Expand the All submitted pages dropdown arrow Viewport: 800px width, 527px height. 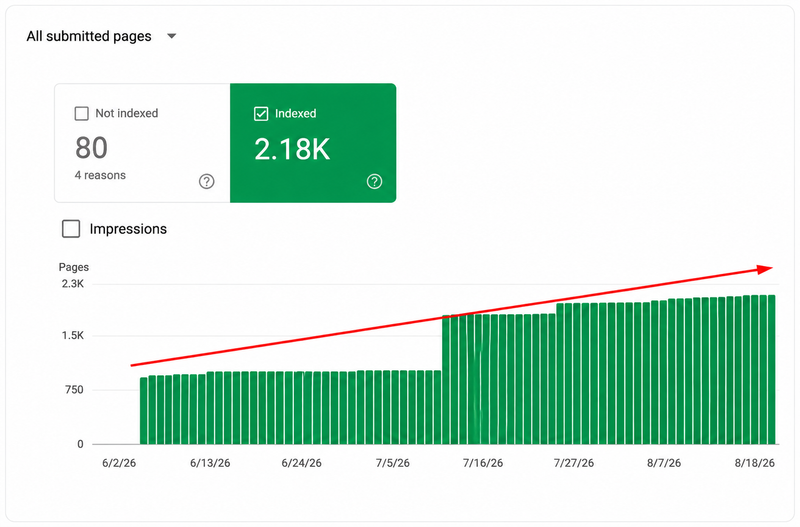tap(172, 36)
